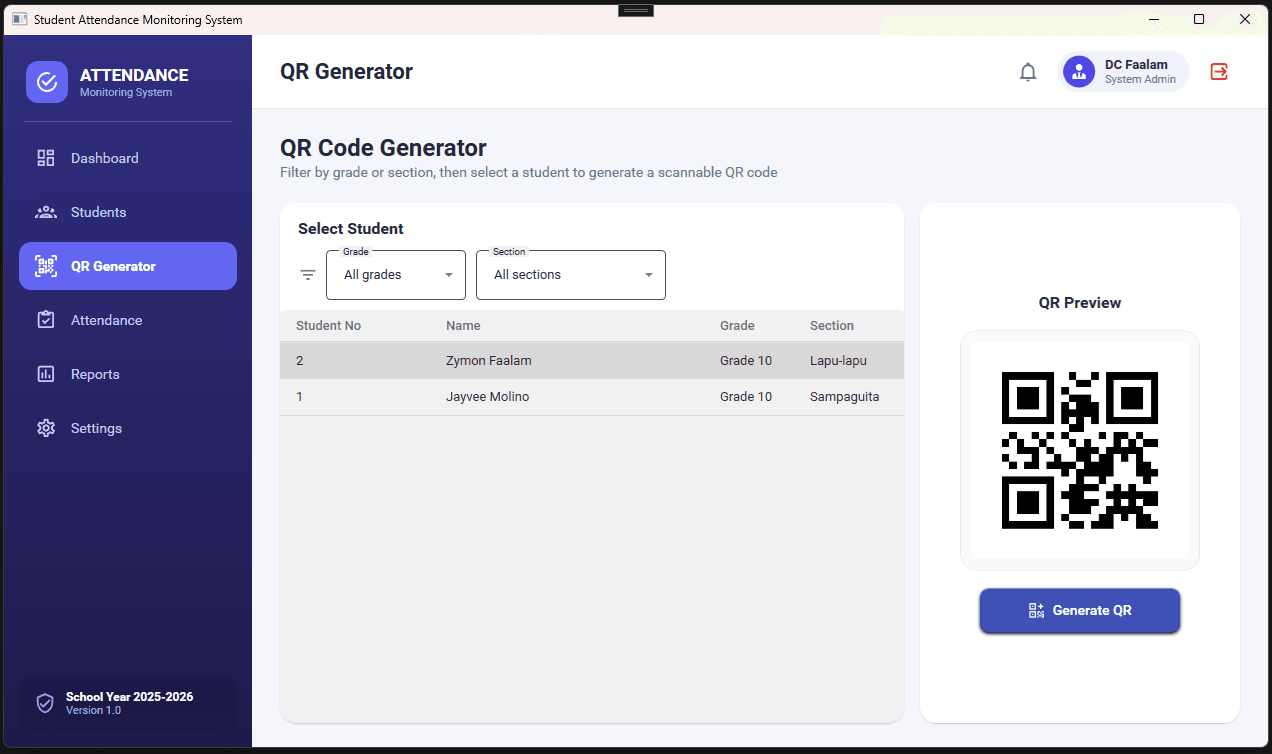Click the Settings gear icon
The width and height of the screenshot is (1272, 754).
pos(46,428)
